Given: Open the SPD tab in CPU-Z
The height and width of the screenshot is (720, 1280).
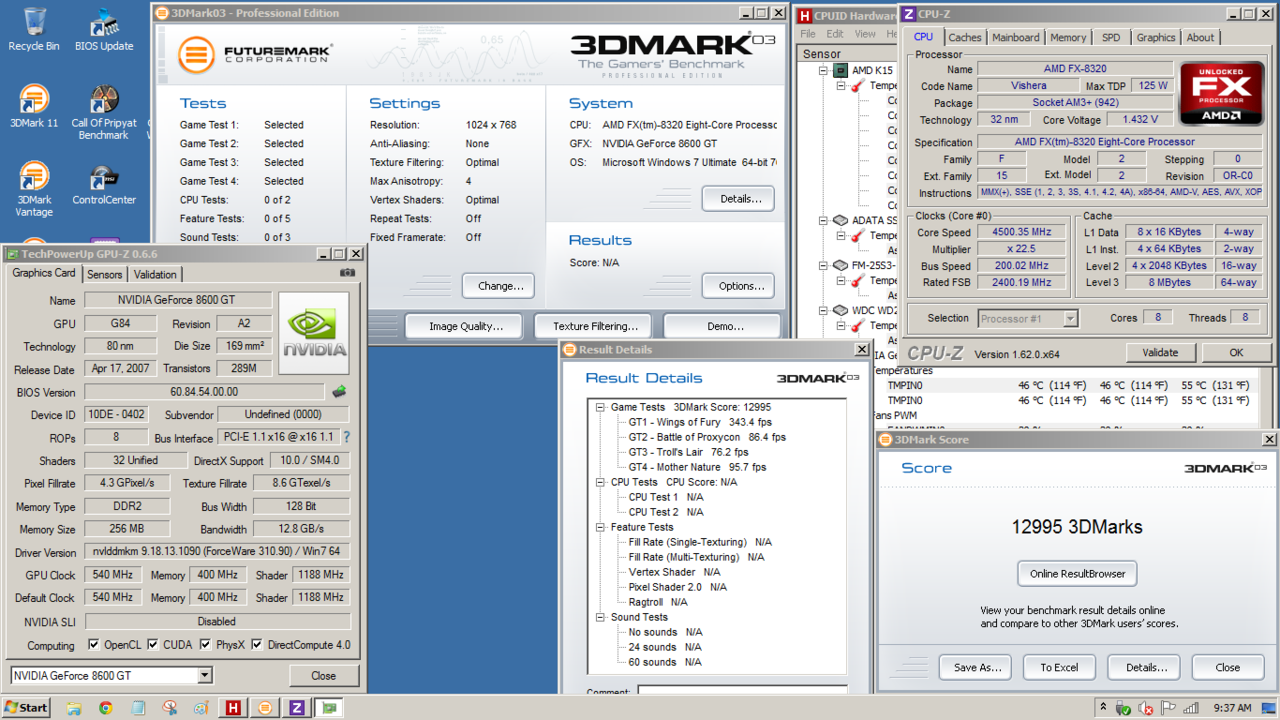Looking at the screenshot, I should click(x=1111, y=37).
